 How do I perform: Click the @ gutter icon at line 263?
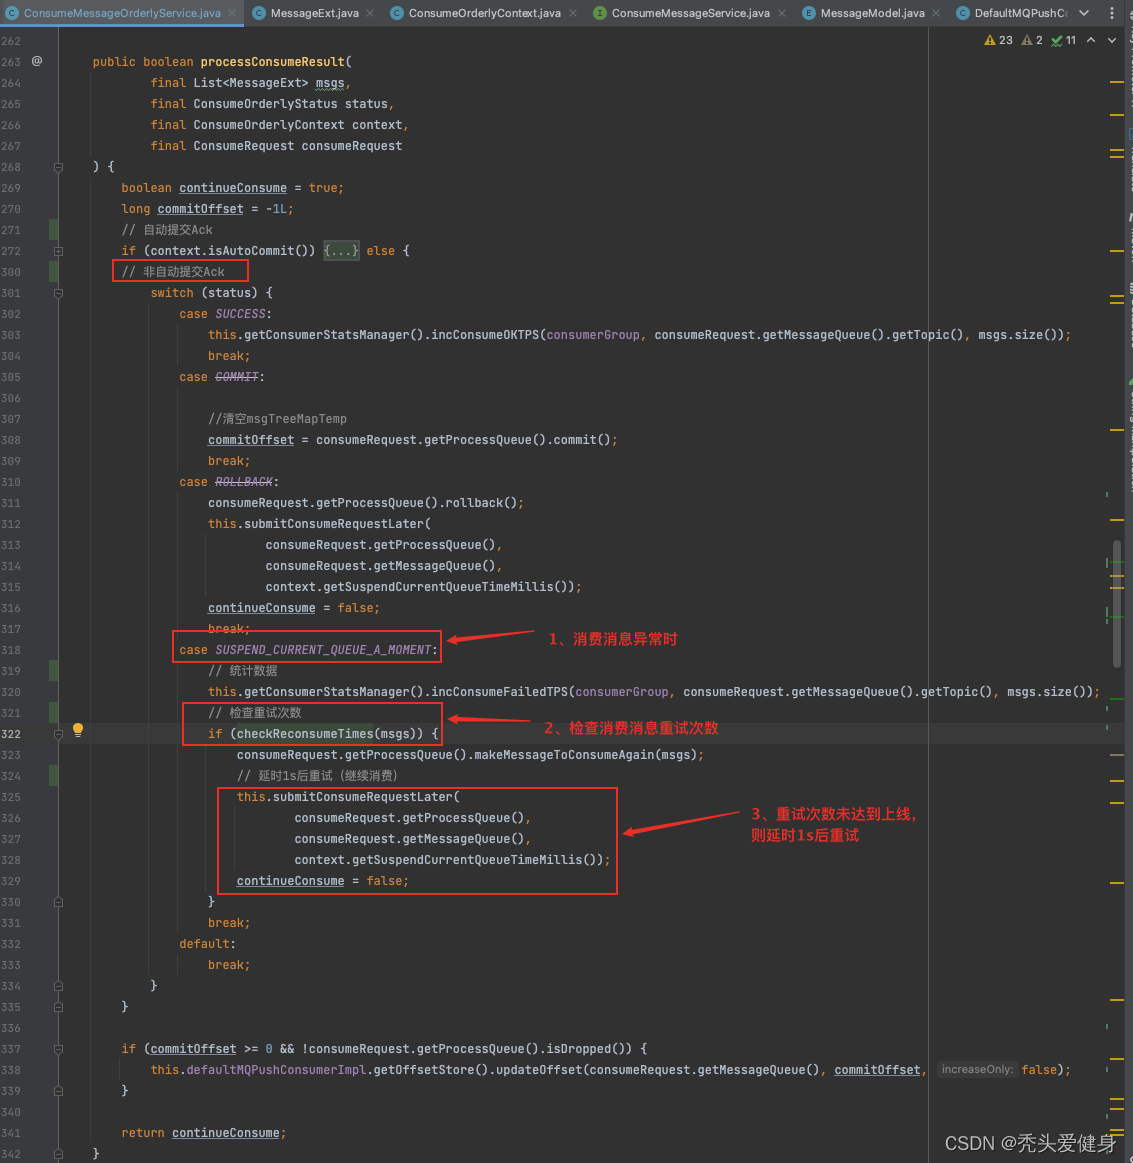37,61
